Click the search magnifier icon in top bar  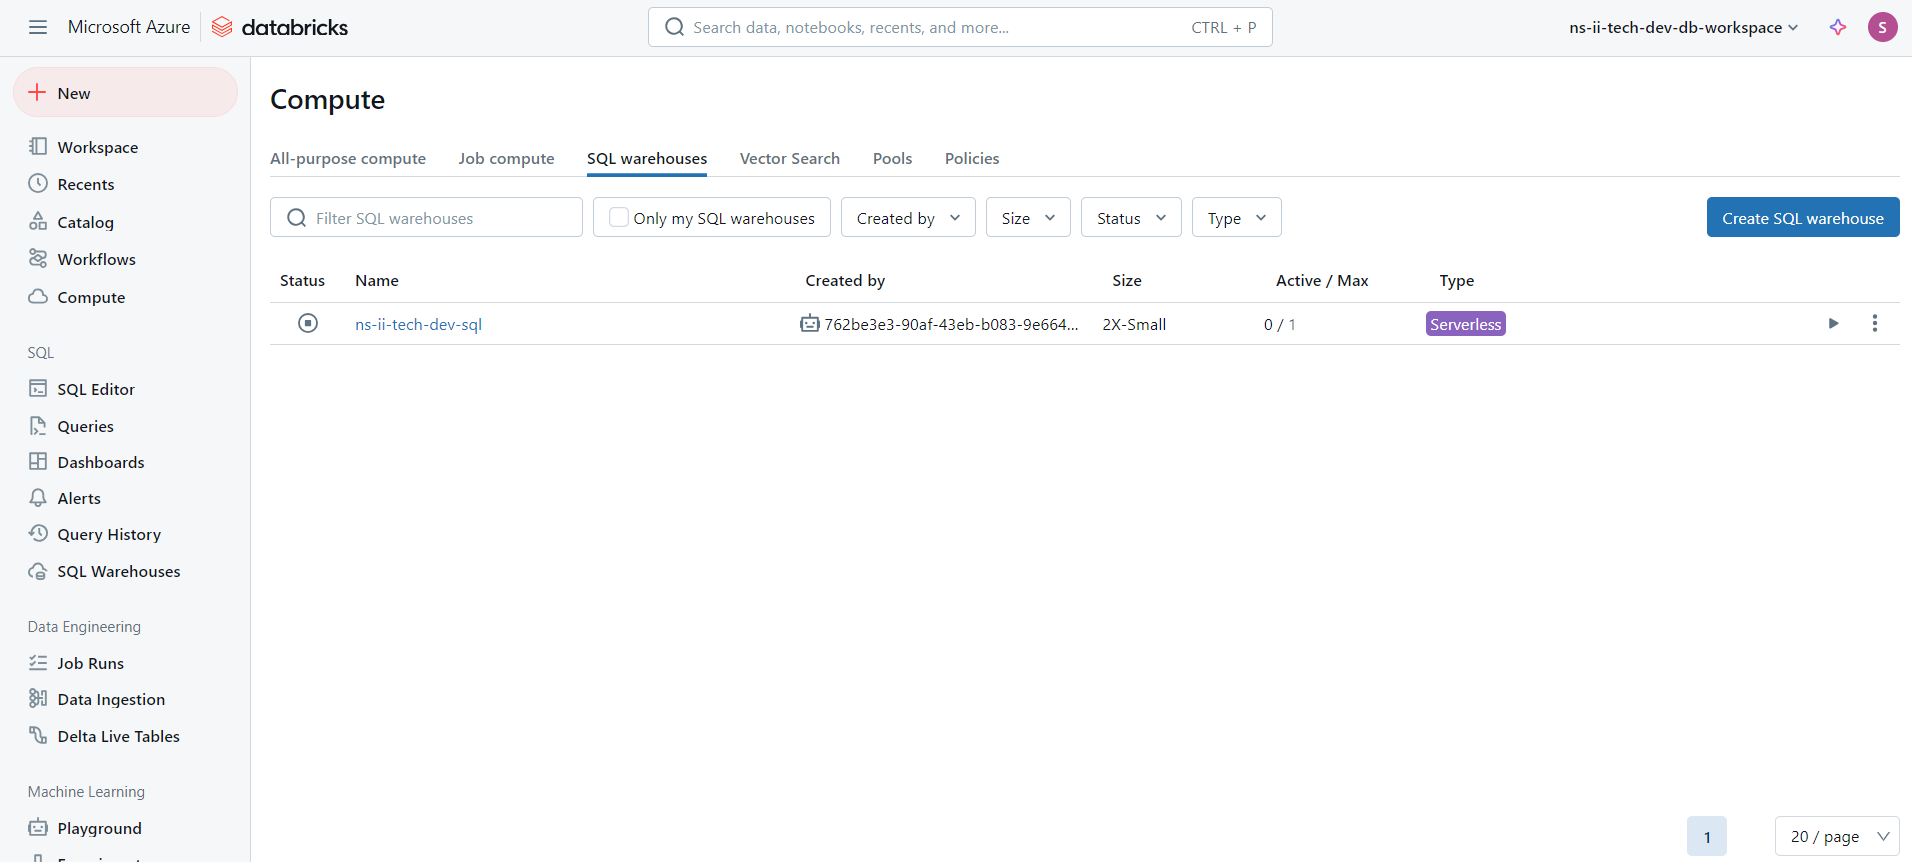point(675,27)
